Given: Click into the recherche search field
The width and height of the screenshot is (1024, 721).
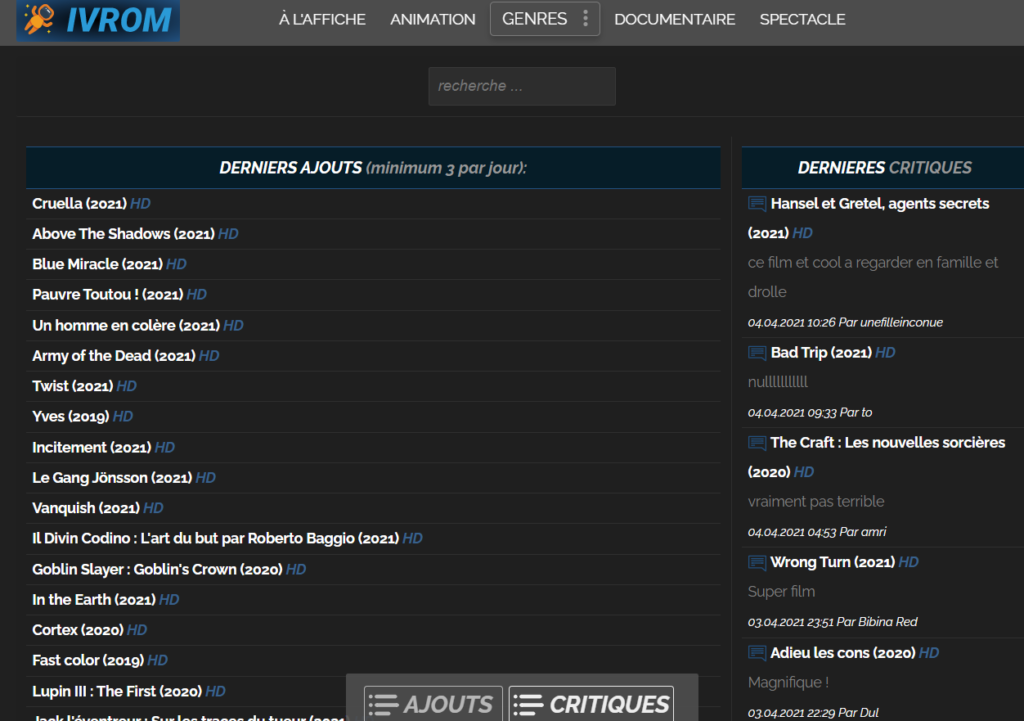Looking at the screenshot, I should 522,86.
